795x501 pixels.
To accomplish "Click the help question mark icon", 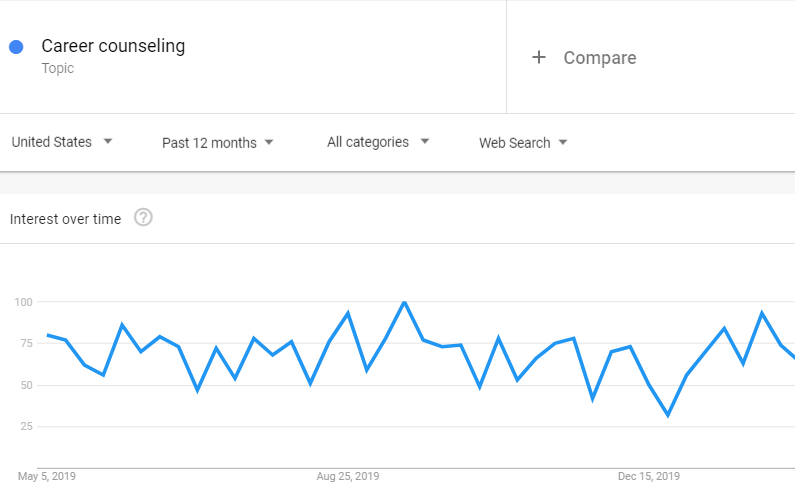I will pos(143,218).
